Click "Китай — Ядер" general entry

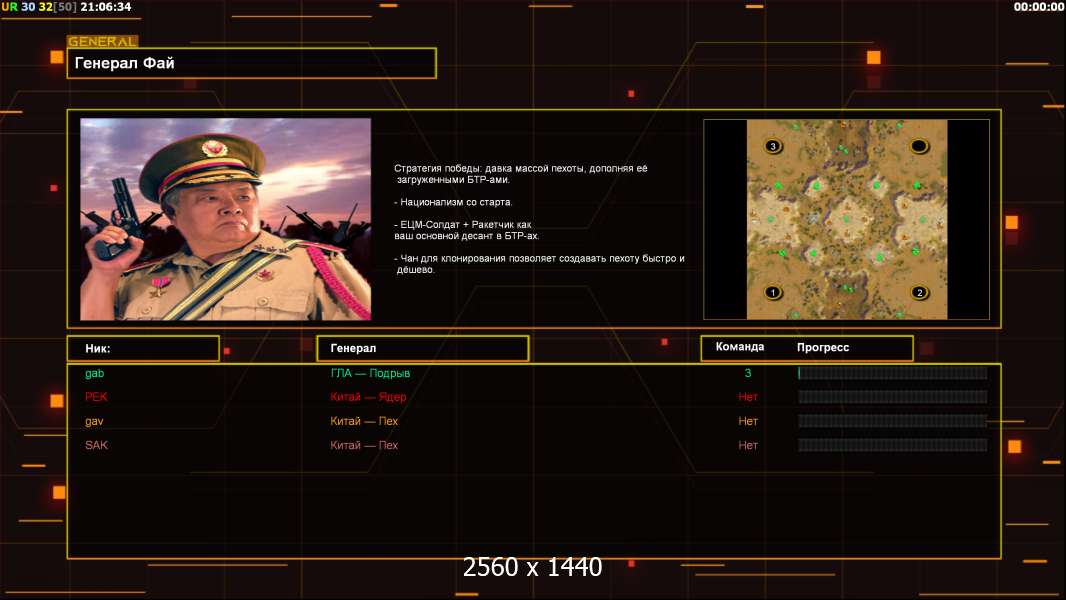tap(368, 397)
